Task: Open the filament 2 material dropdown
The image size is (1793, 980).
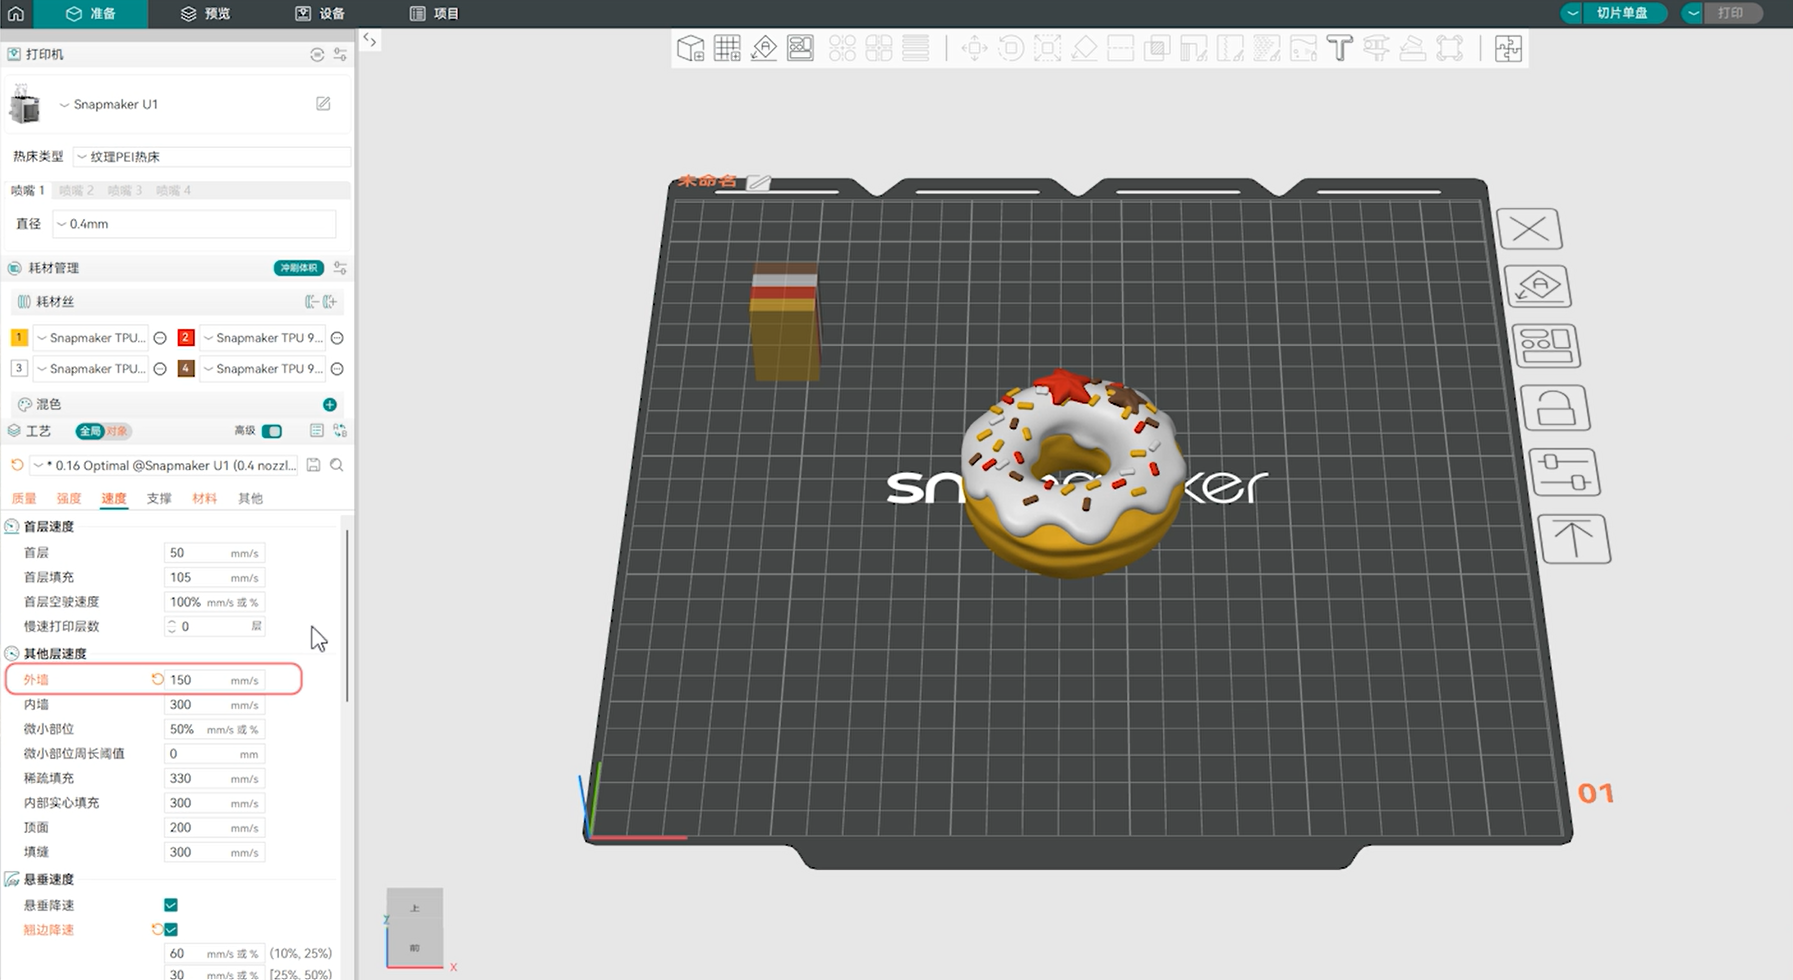Action: 263,338
